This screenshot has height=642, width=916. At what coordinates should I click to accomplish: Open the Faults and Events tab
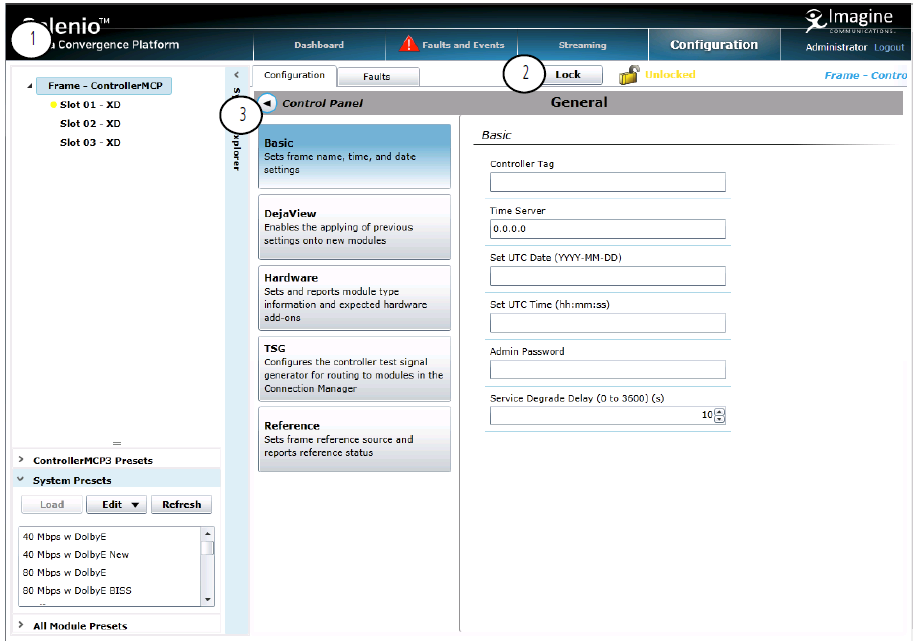click(452, 45)
